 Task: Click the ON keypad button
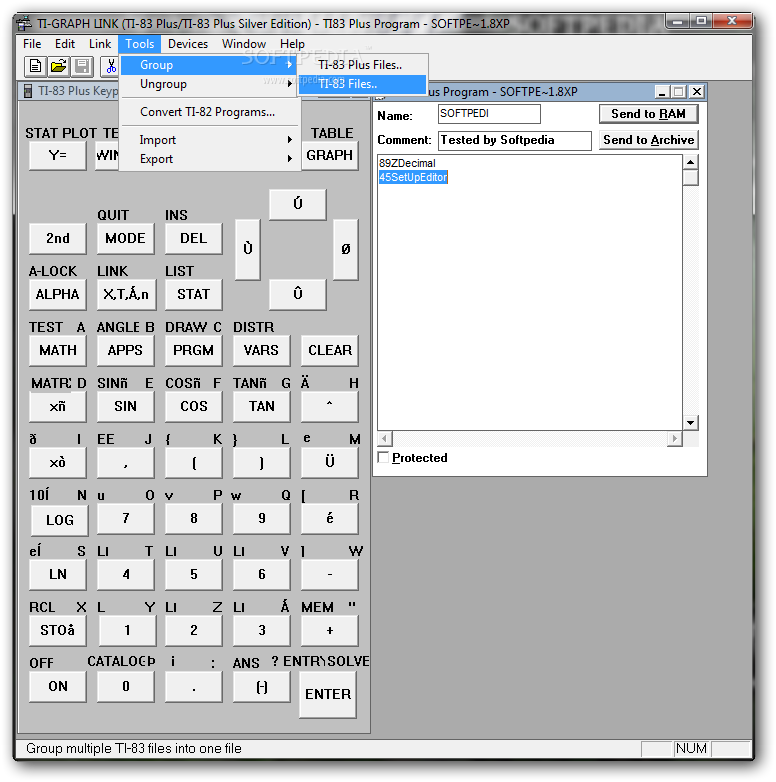point(57,686)
